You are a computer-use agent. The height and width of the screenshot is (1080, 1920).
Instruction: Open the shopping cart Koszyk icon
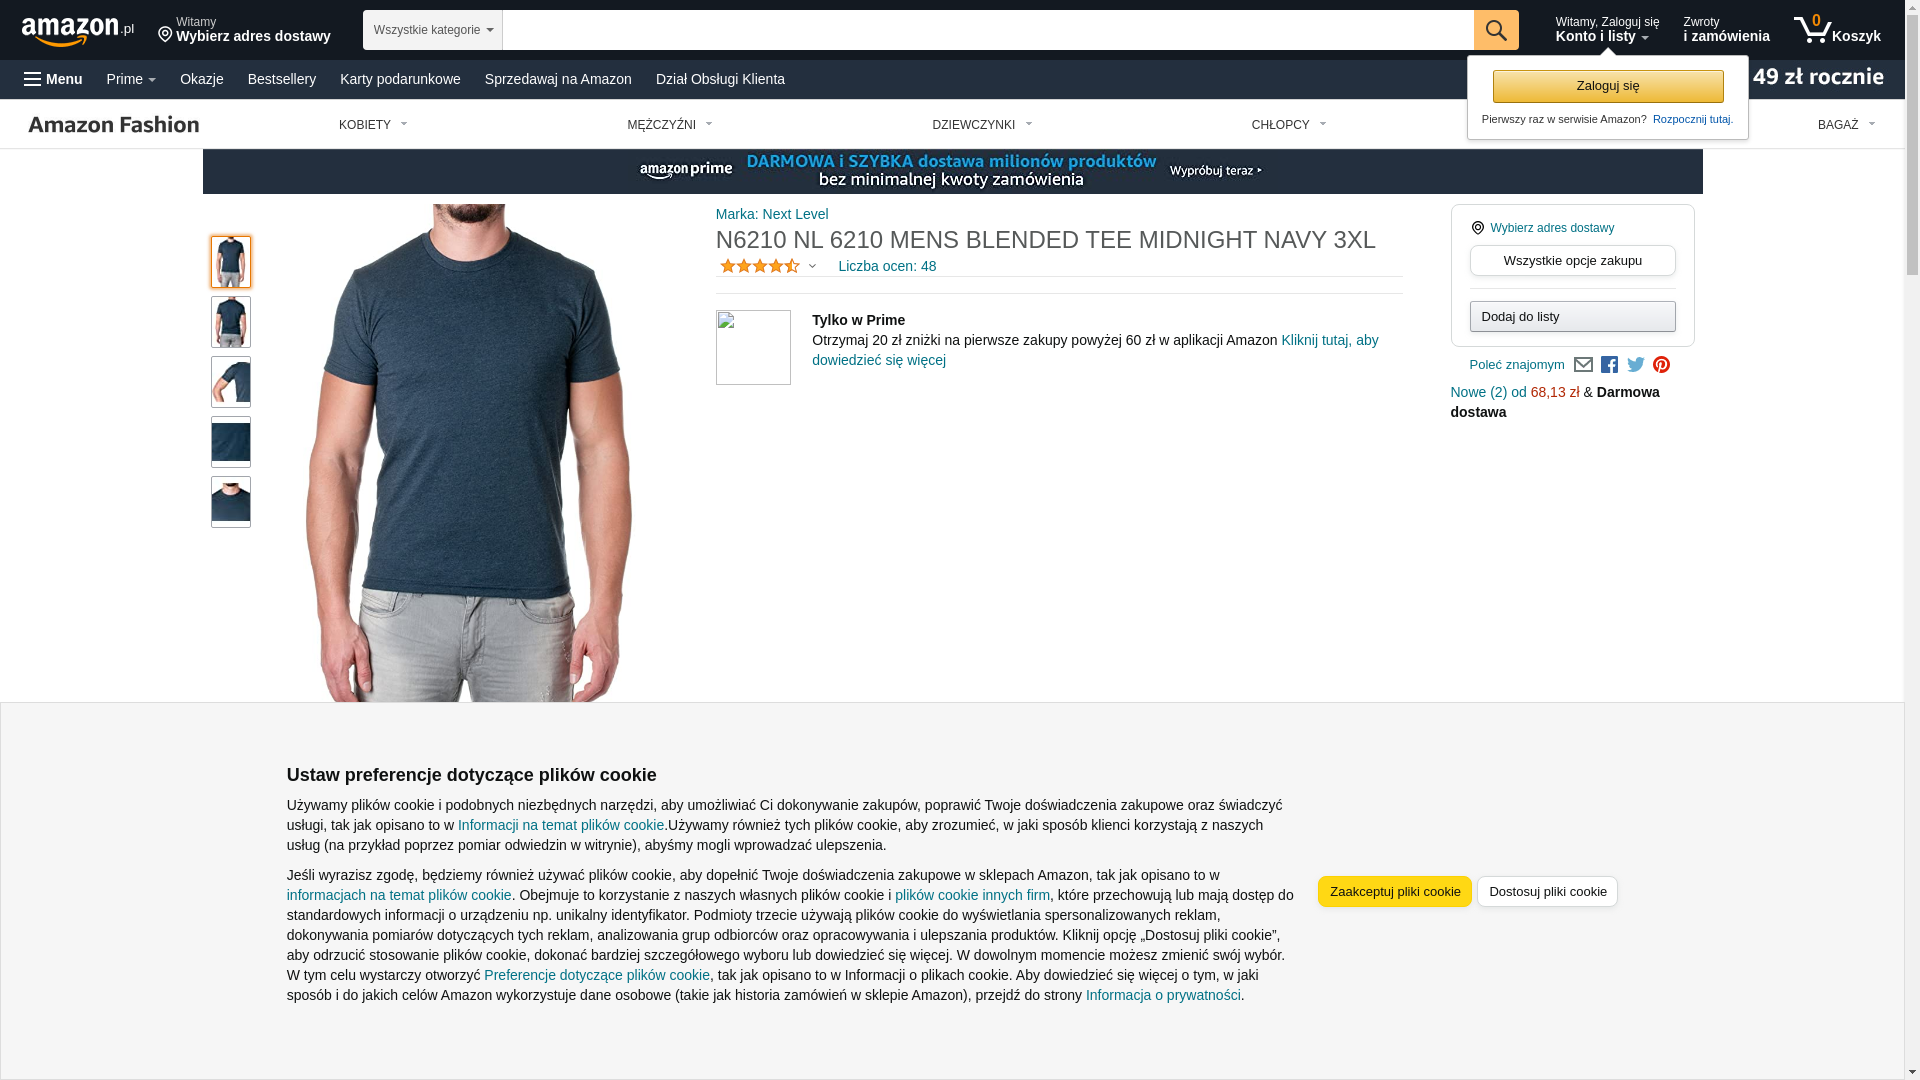click(x=1837, y=30)
